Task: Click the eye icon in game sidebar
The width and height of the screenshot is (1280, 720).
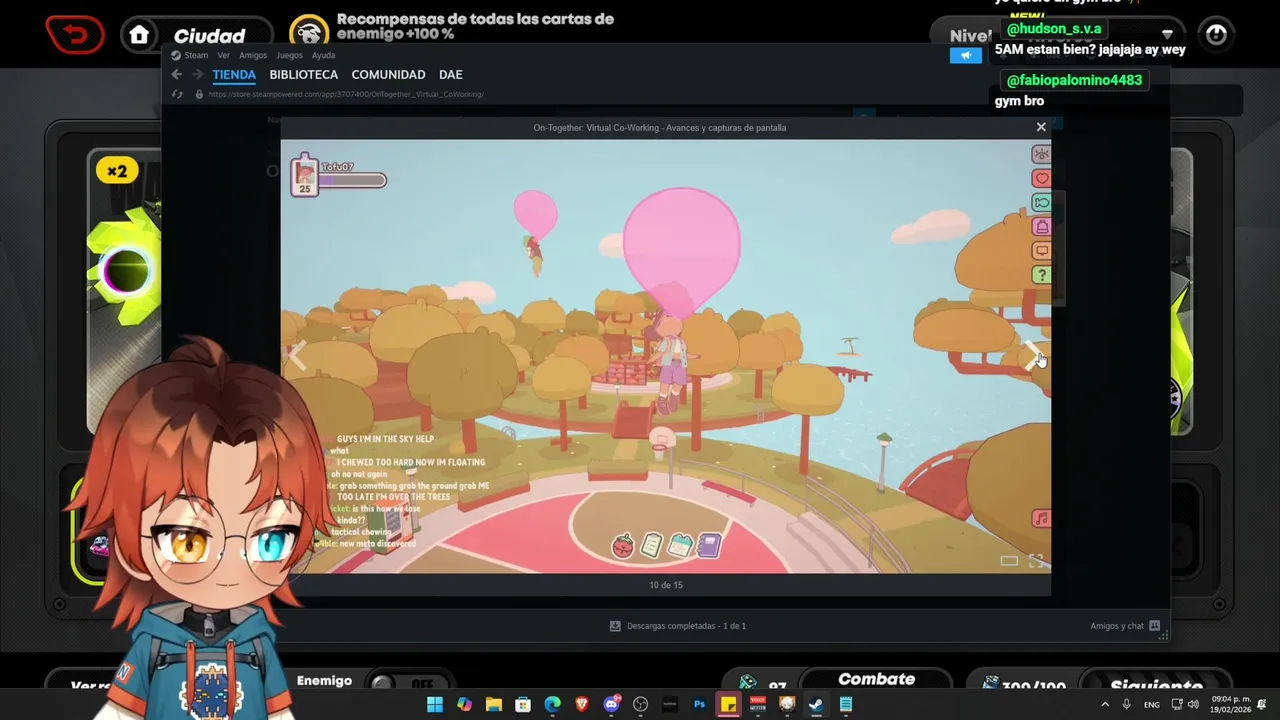Action: coord(1041,154)
